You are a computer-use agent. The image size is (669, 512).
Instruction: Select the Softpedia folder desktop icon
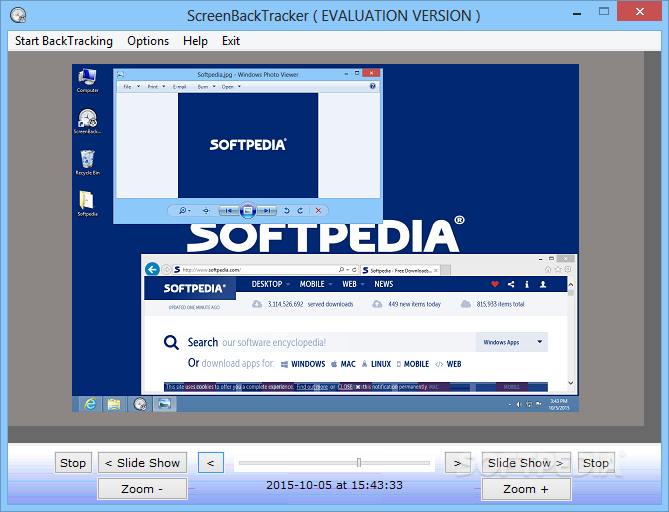pyautogui.click(x=87, y=204)
